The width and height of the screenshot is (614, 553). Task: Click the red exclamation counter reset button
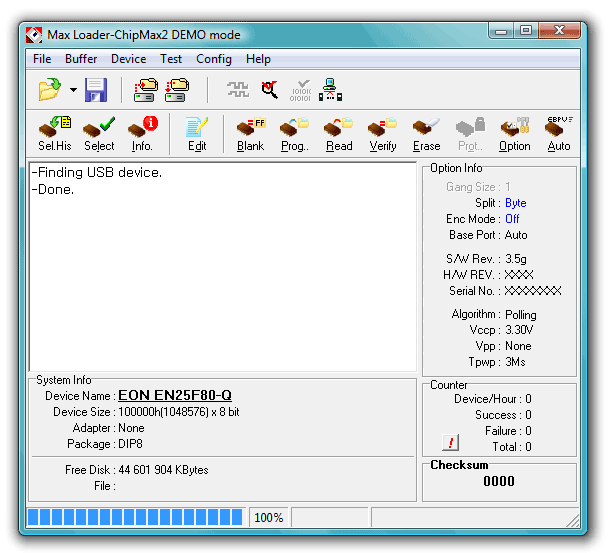pyautogui.click(x=450, y=443)
